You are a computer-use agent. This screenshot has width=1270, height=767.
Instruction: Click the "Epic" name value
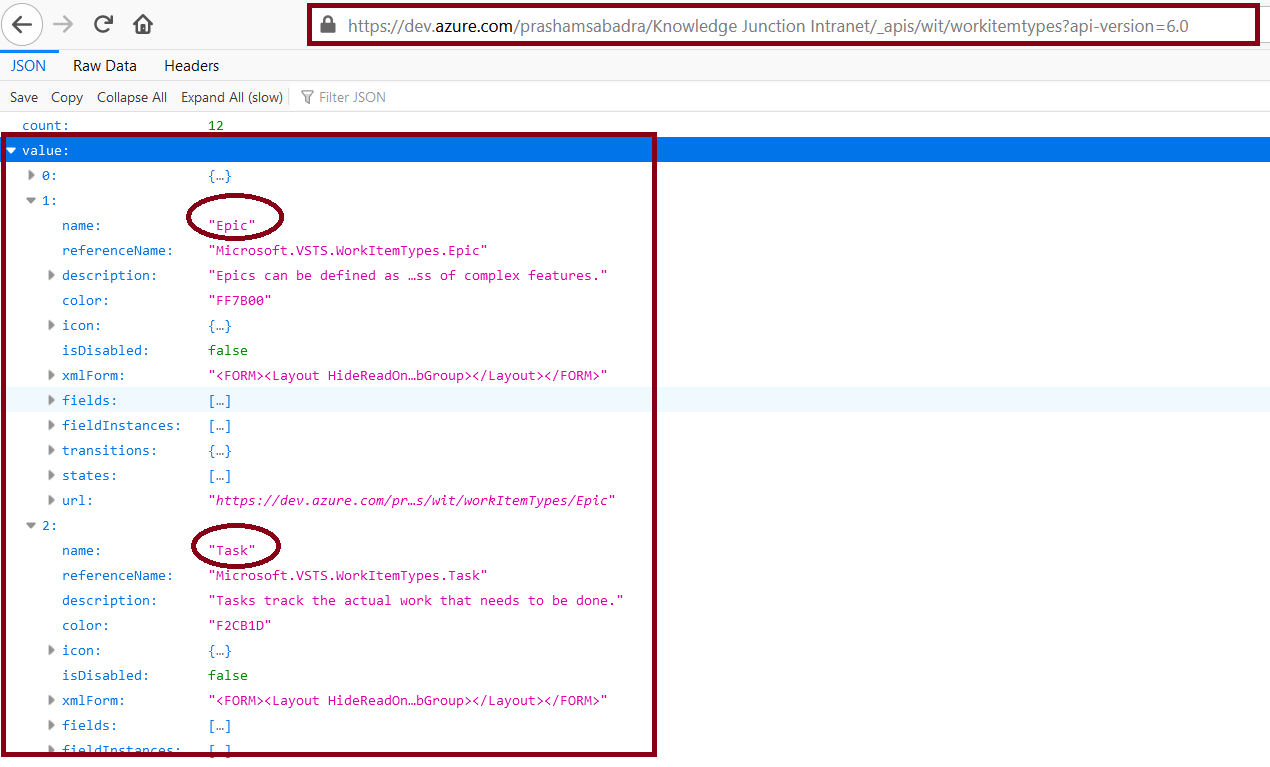click(232, 225)
